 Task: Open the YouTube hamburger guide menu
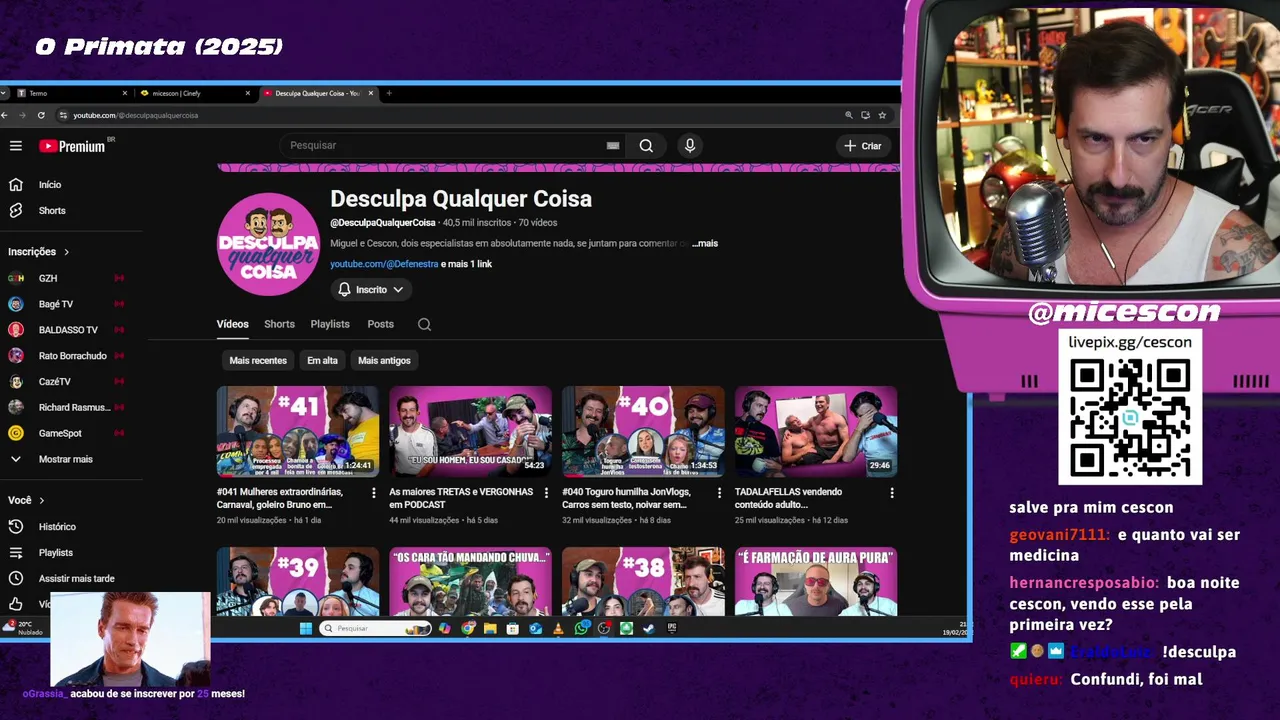click(16, 146)
